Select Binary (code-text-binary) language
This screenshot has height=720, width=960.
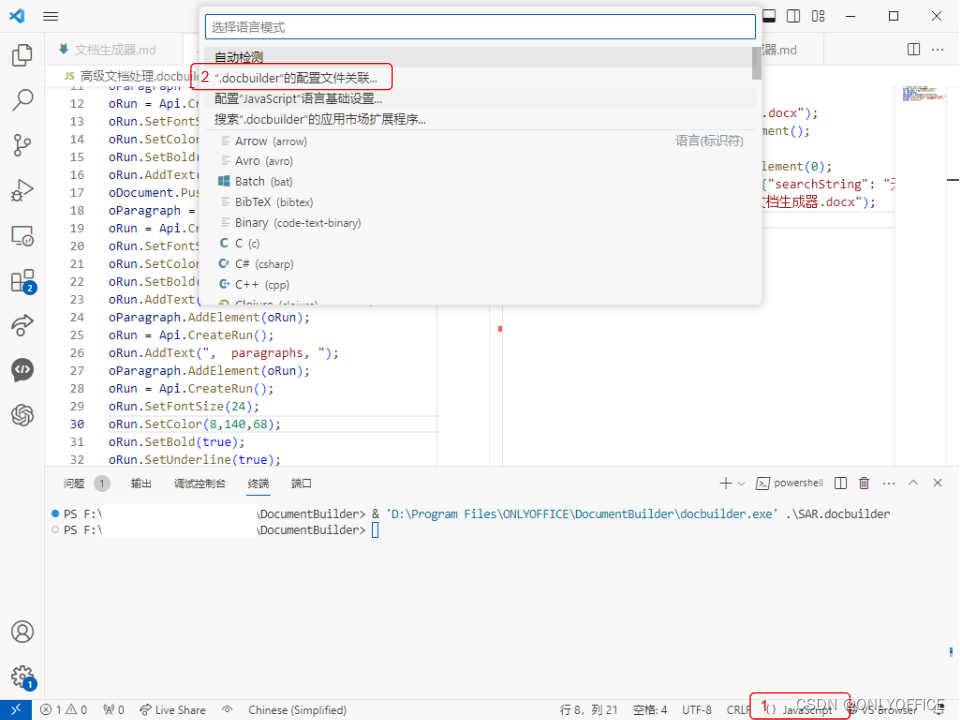tap(478, 223)
